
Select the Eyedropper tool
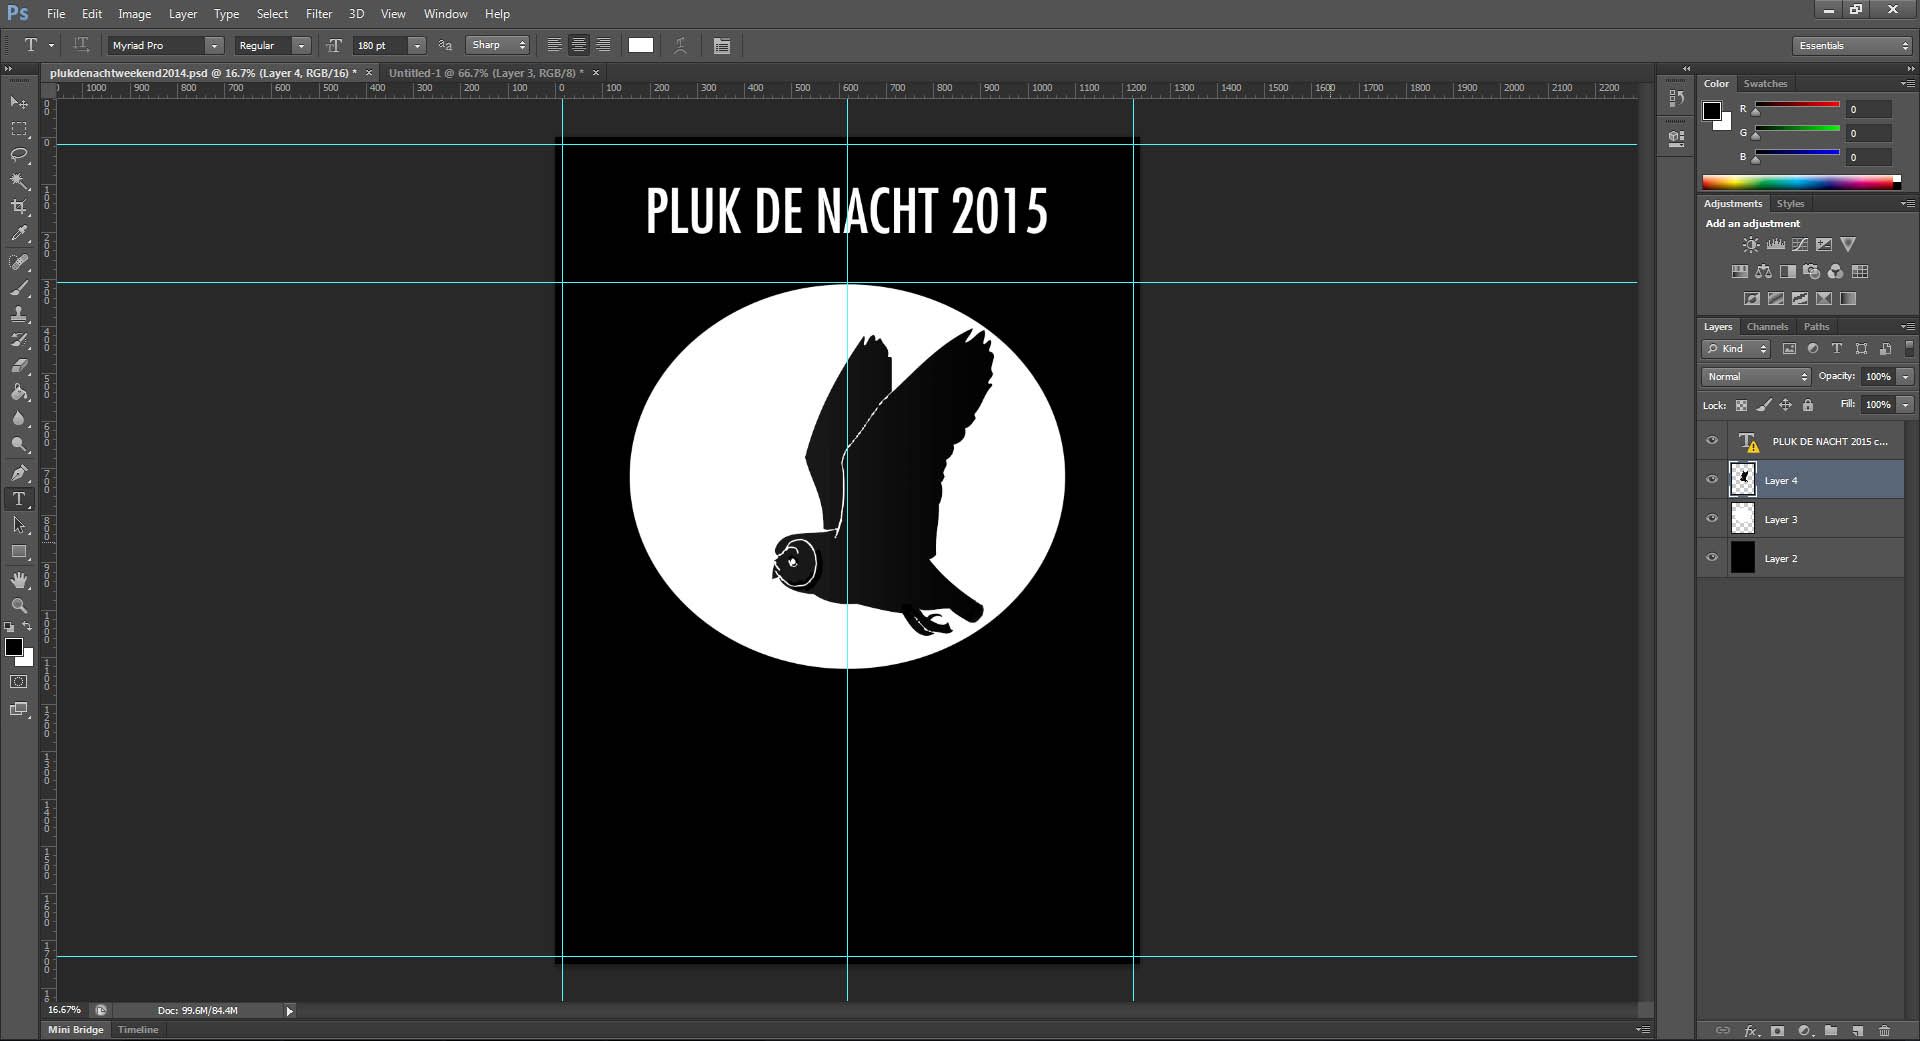tap(19, 234)
